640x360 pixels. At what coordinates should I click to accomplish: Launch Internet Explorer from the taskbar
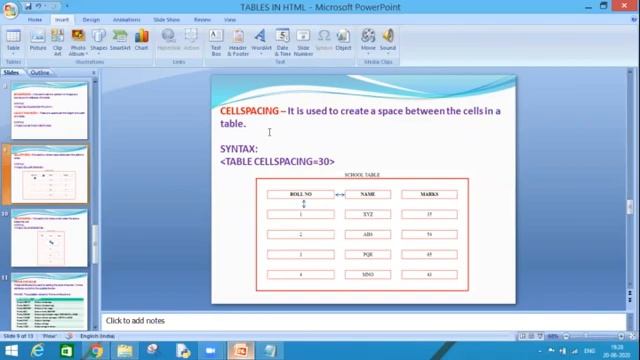(38, 351)
